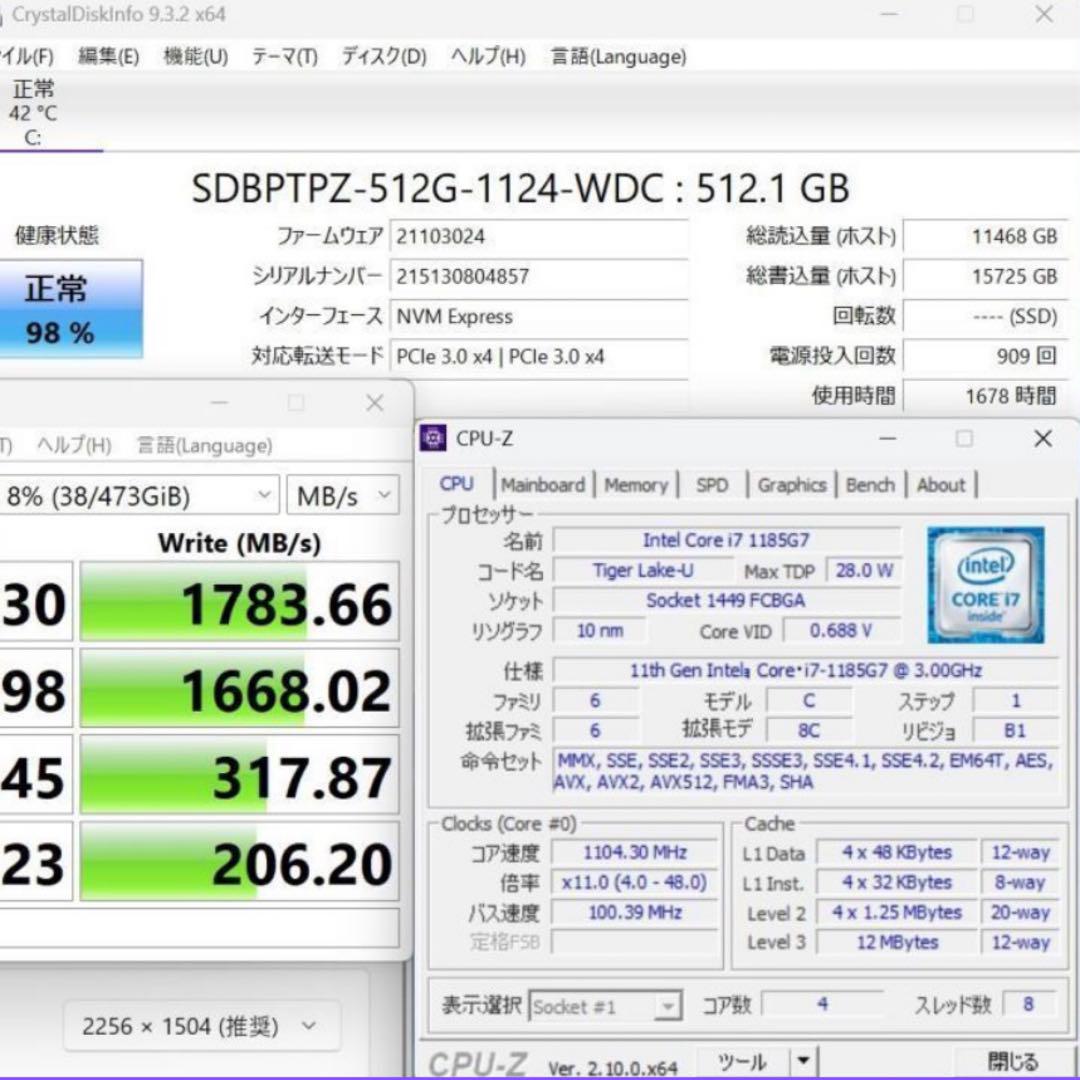Switch to the Memory tab in CPU-Z
1080x1080 pixels.
click(x=636, y=485)
